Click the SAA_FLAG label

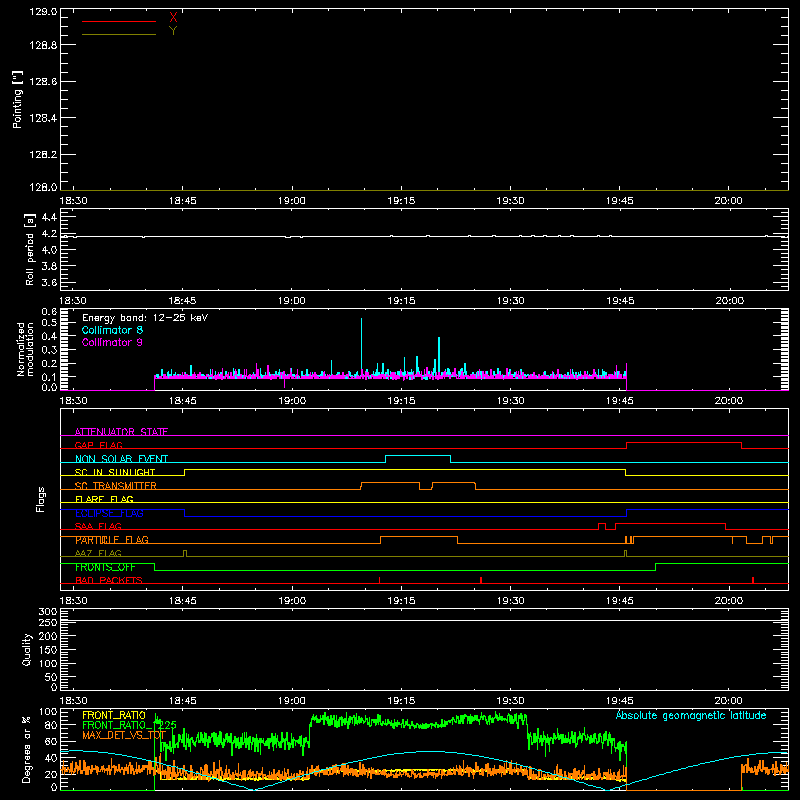[x=98, y=526]
